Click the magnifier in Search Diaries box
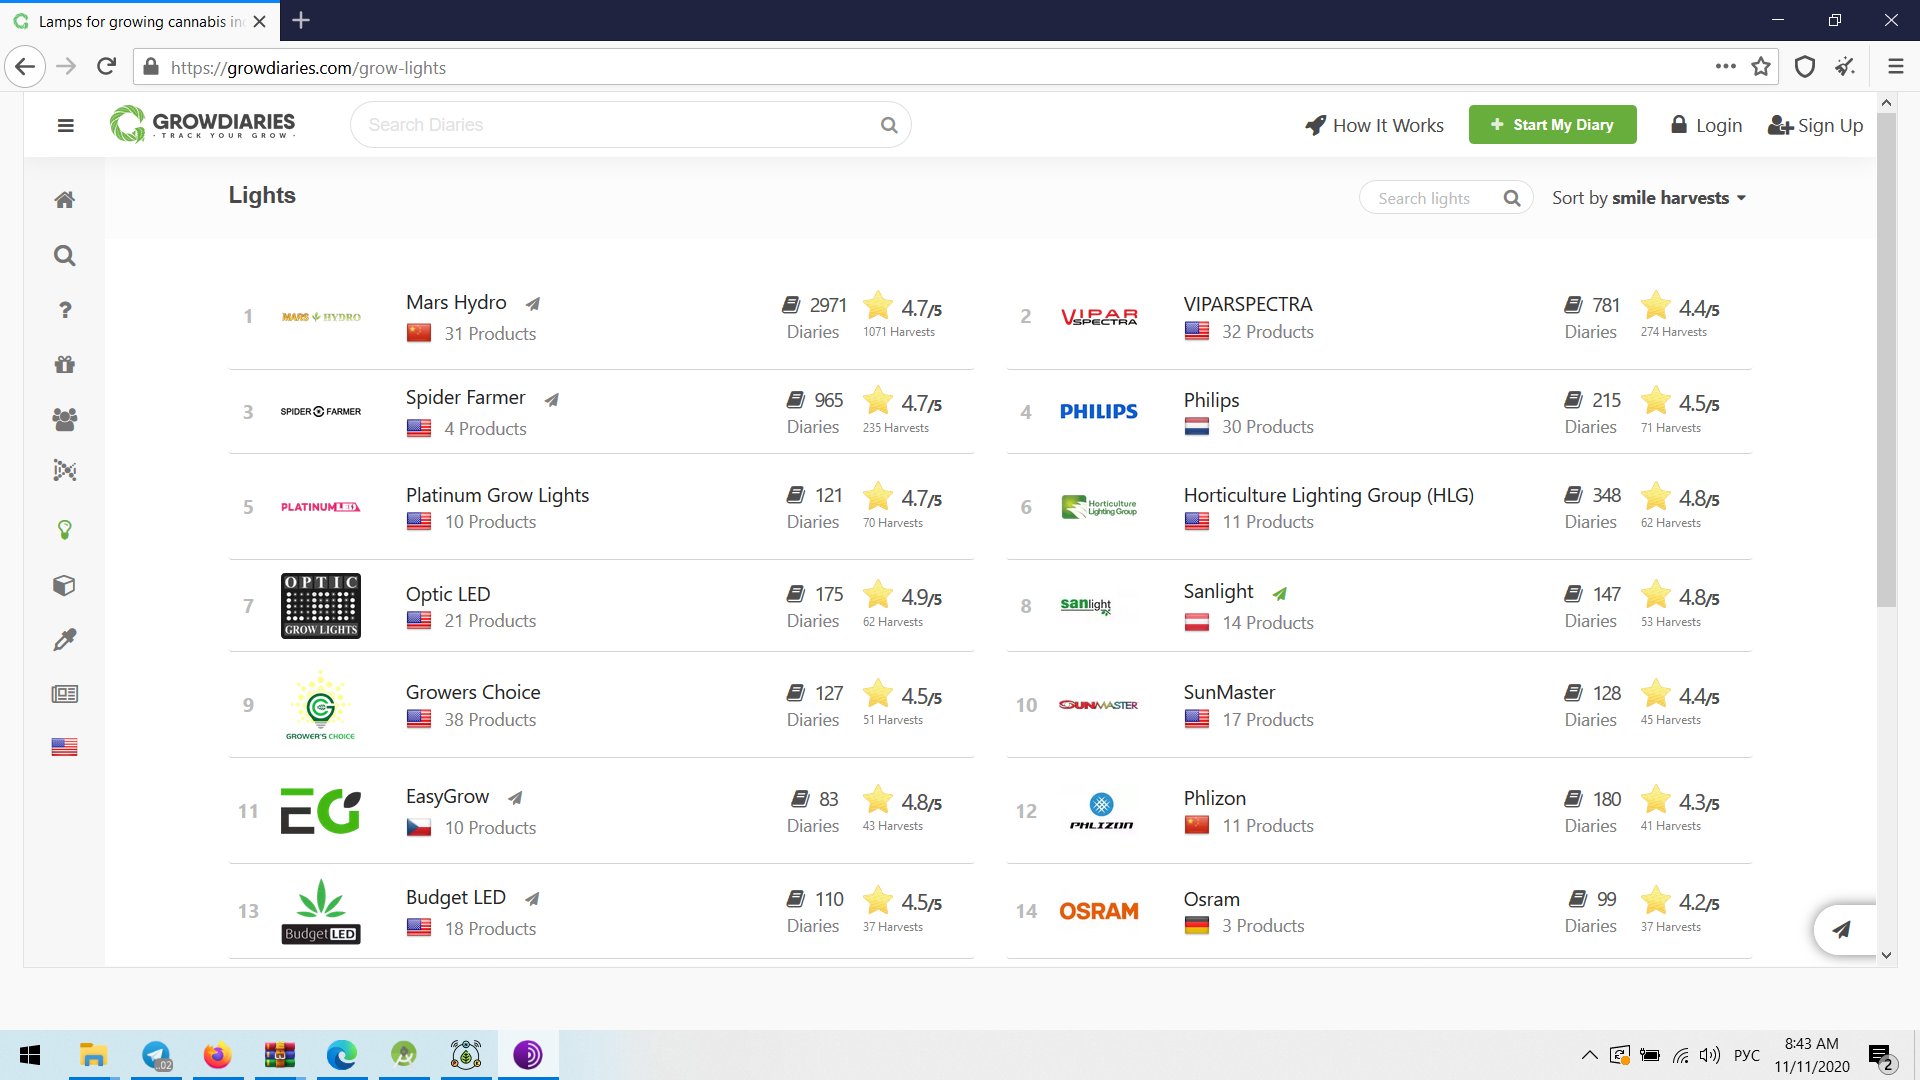 click(889, 125)
